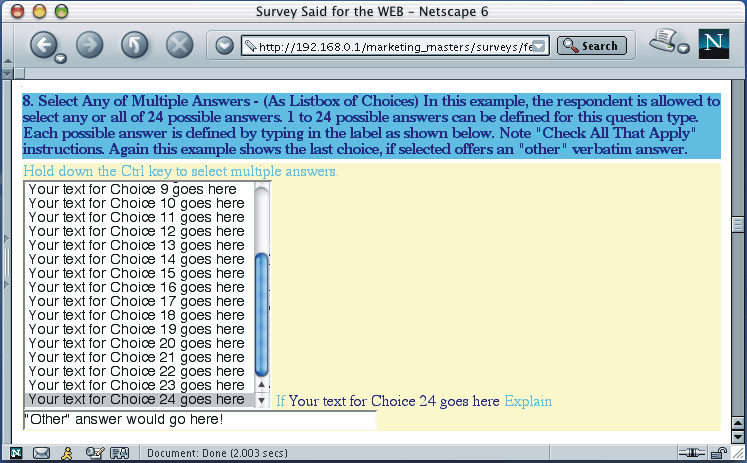Click the page scroll down arrow
The height and width of the screenshot is (463, 747).
pos(738,436)
